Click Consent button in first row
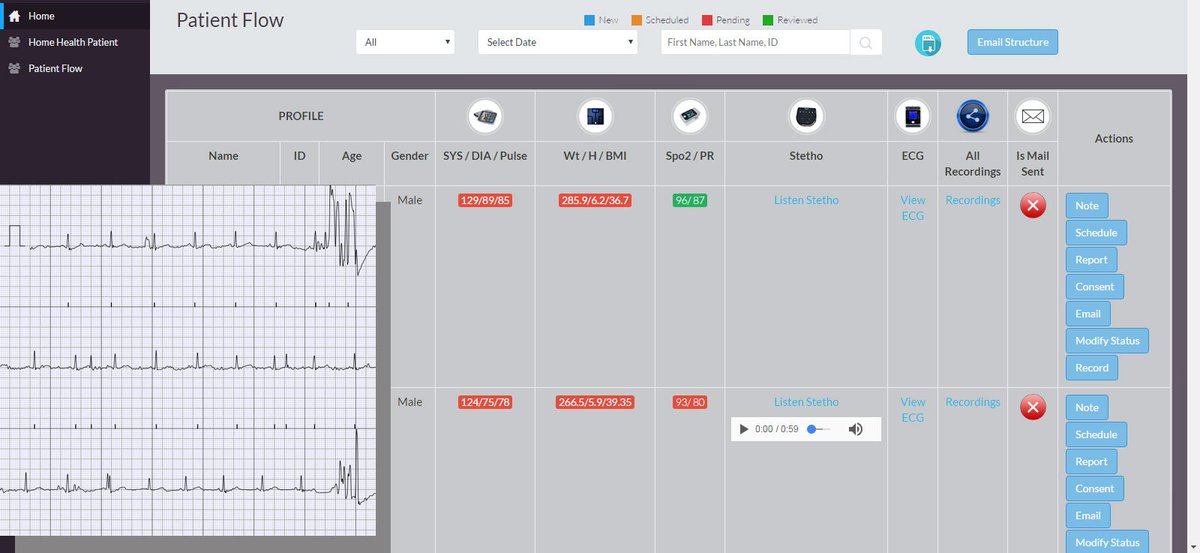This screenshot has height=553, width=1200. click(x=1095, y=287)
